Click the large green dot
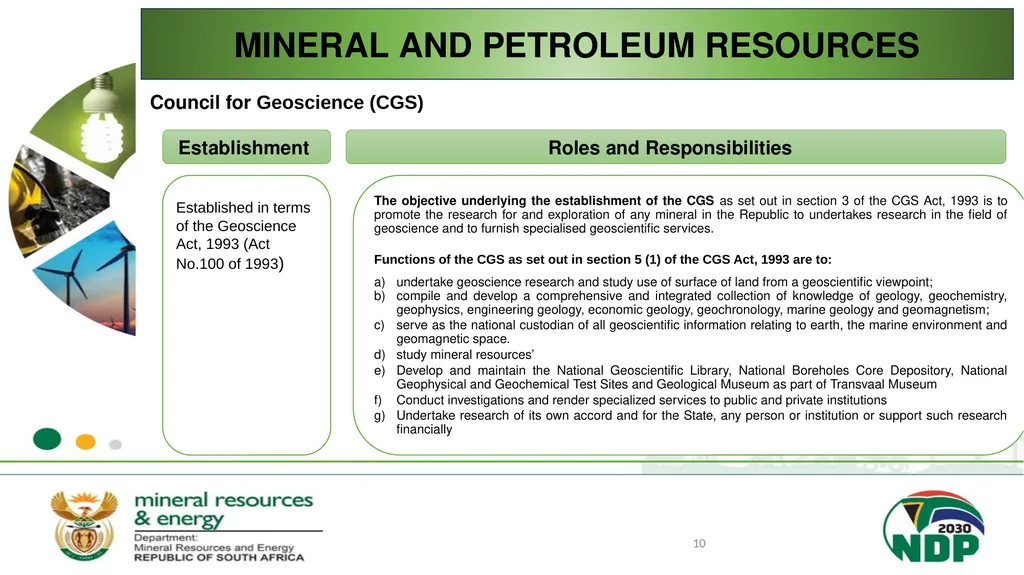 point(47,439)
